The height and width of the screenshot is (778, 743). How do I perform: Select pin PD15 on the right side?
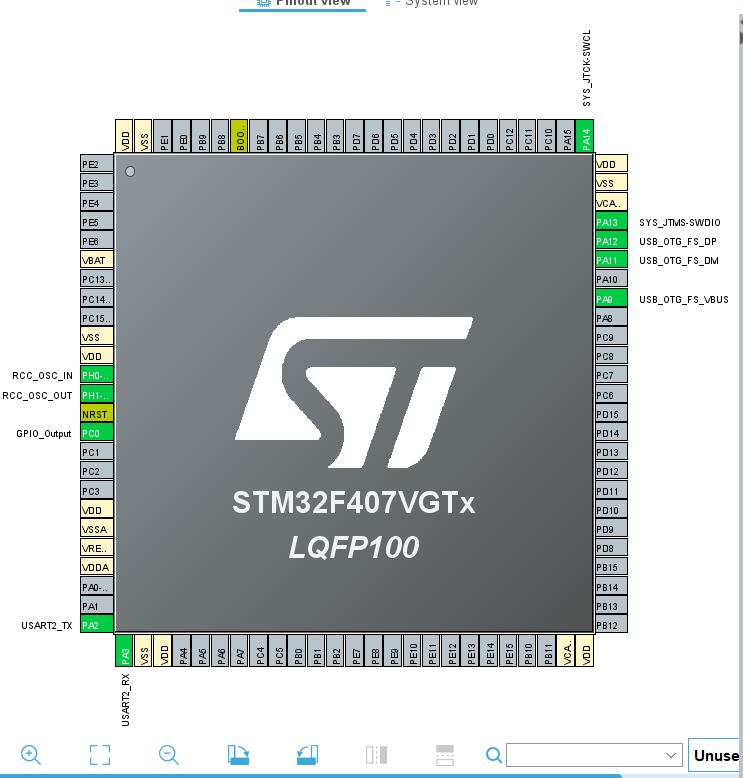coord(611,414)
